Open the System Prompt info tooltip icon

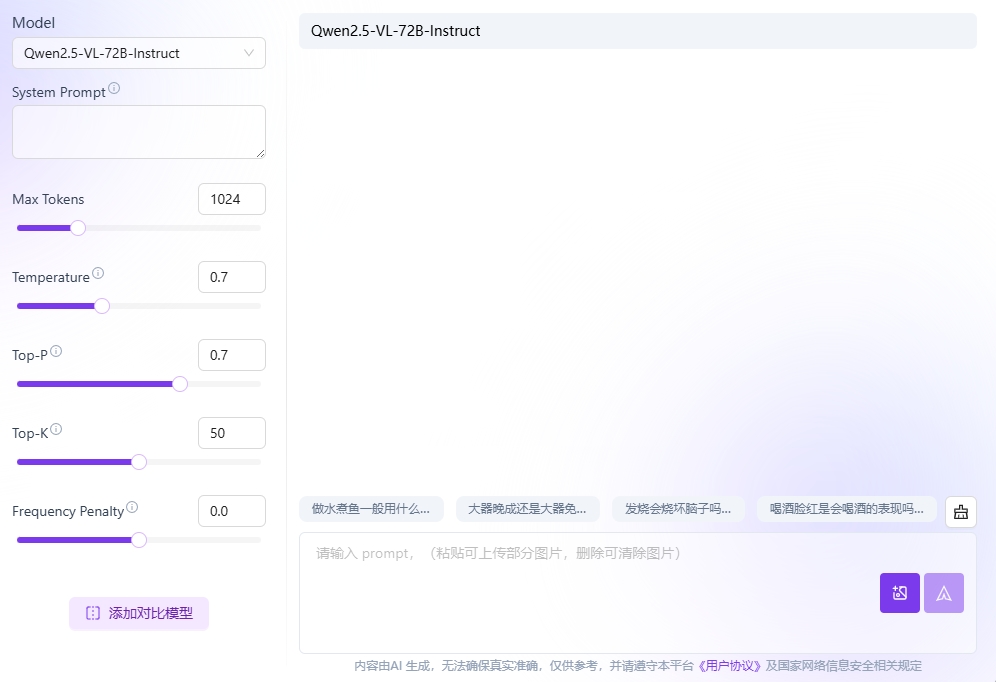(x=114, y=88)
